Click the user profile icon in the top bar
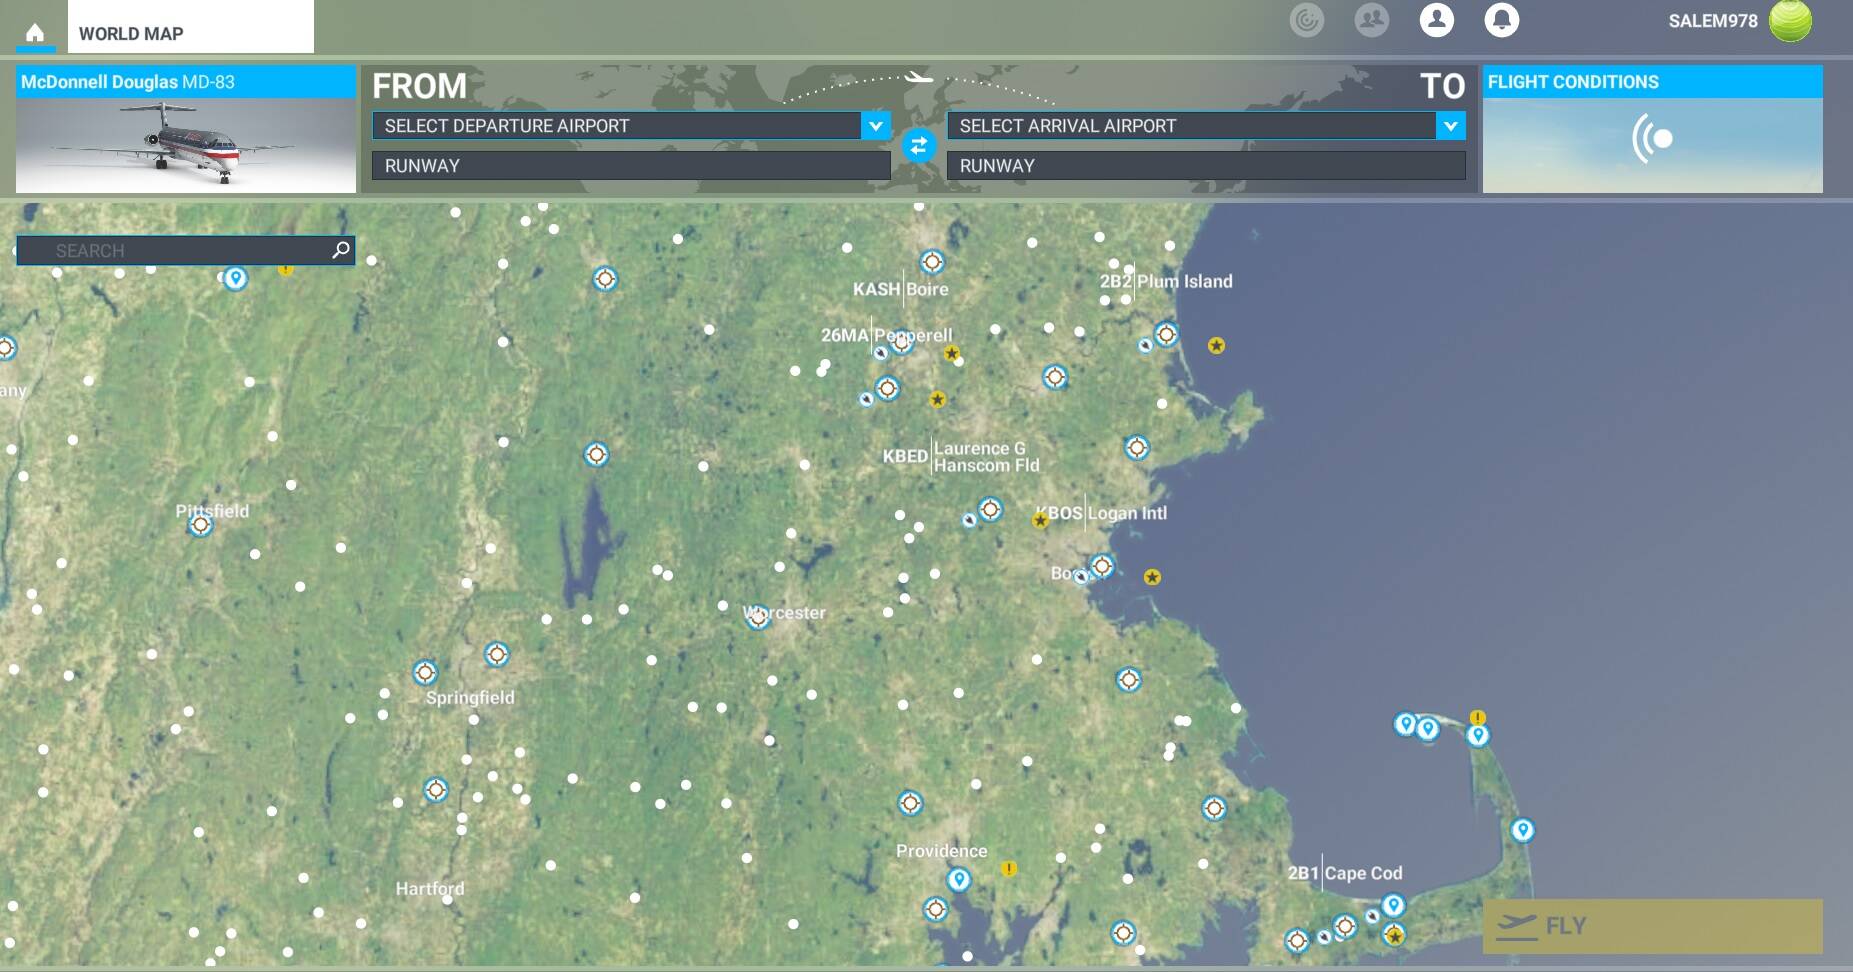 click(x=1437, y=21)
